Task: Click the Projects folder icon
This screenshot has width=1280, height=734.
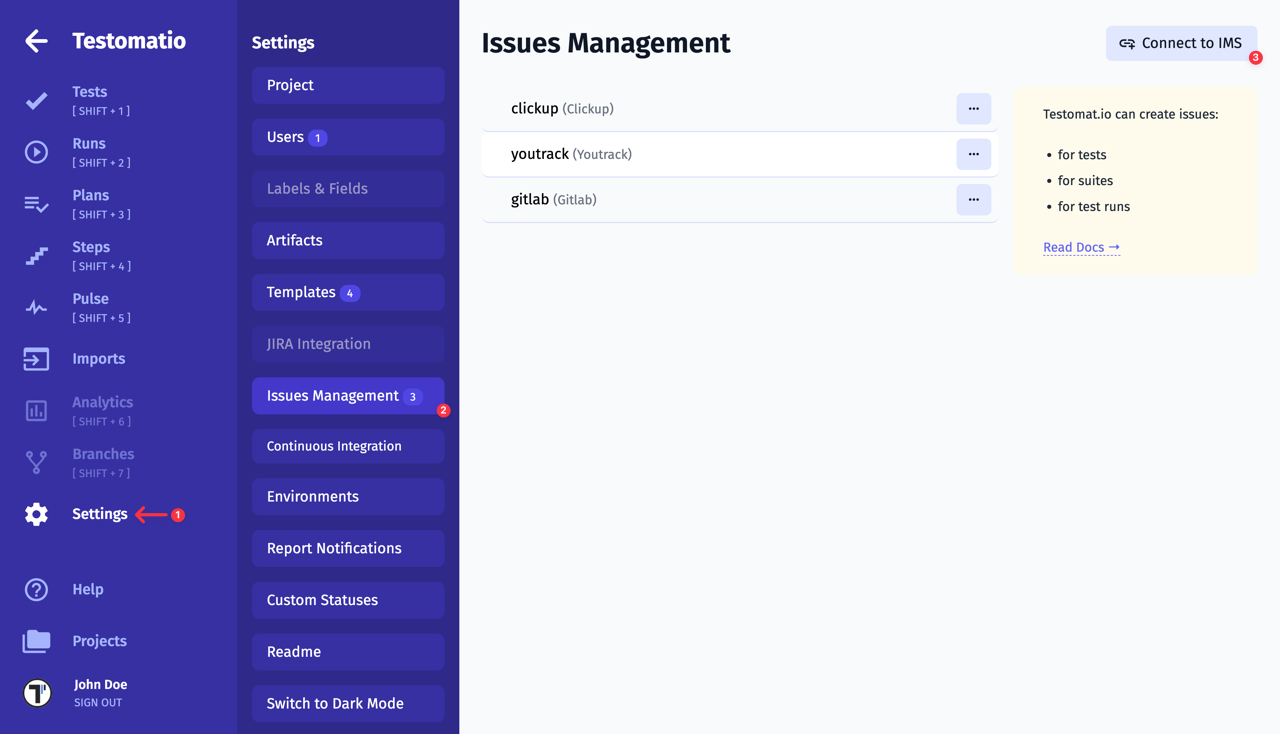Action: pyautogui.click(x=36, y=641)
